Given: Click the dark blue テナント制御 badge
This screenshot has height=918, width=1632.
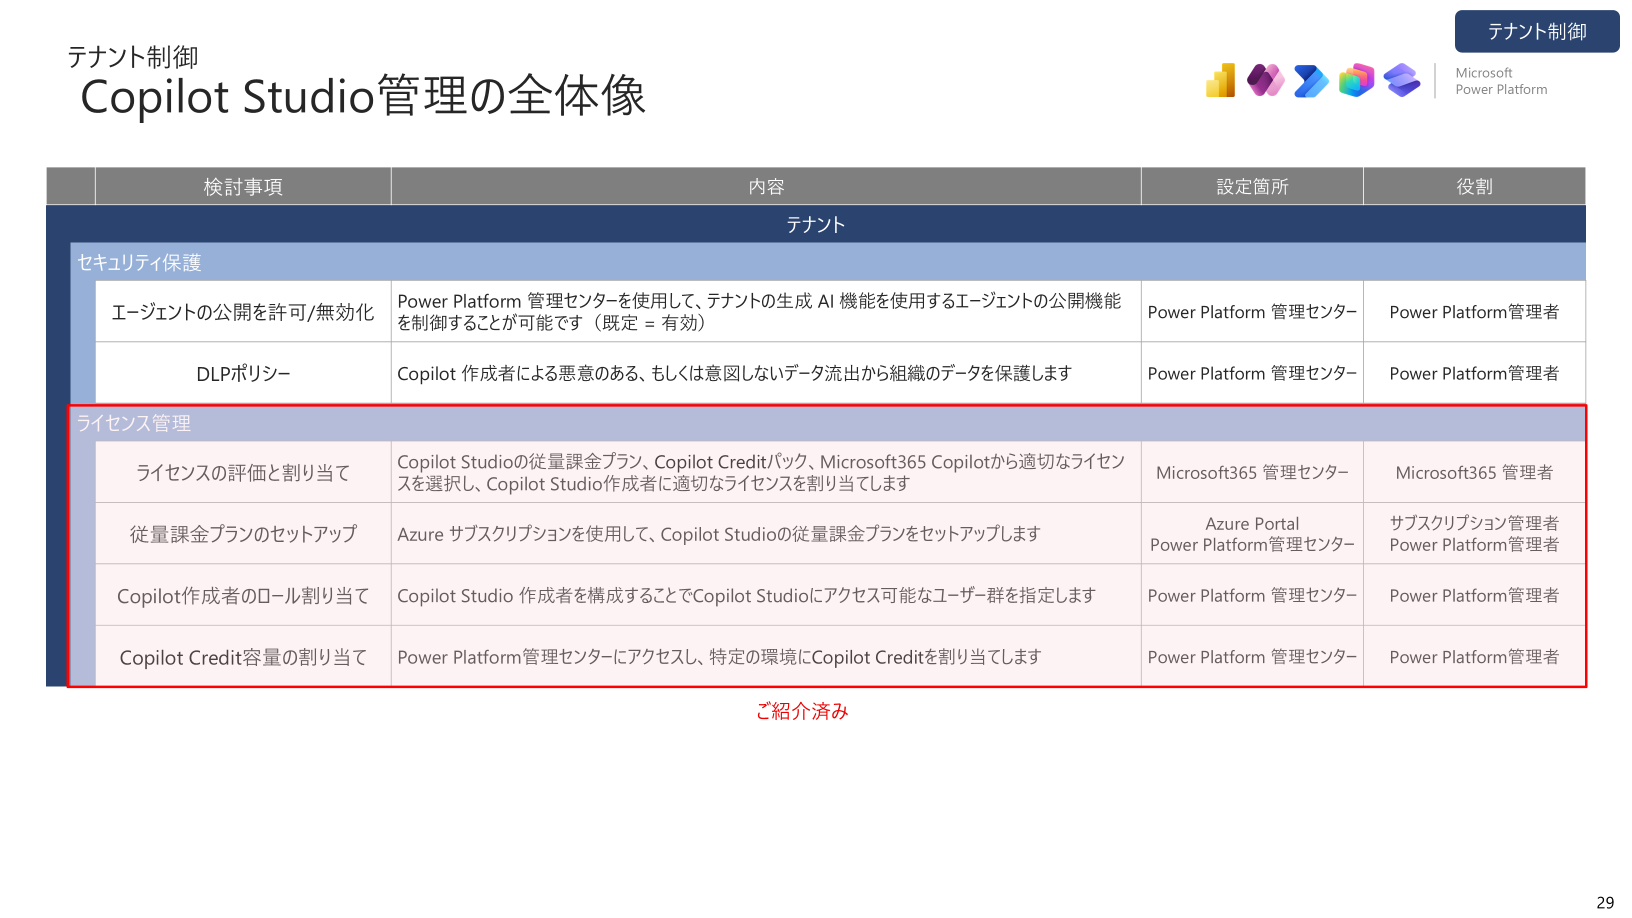Looking at the screenshot, I should [1537, 31].
